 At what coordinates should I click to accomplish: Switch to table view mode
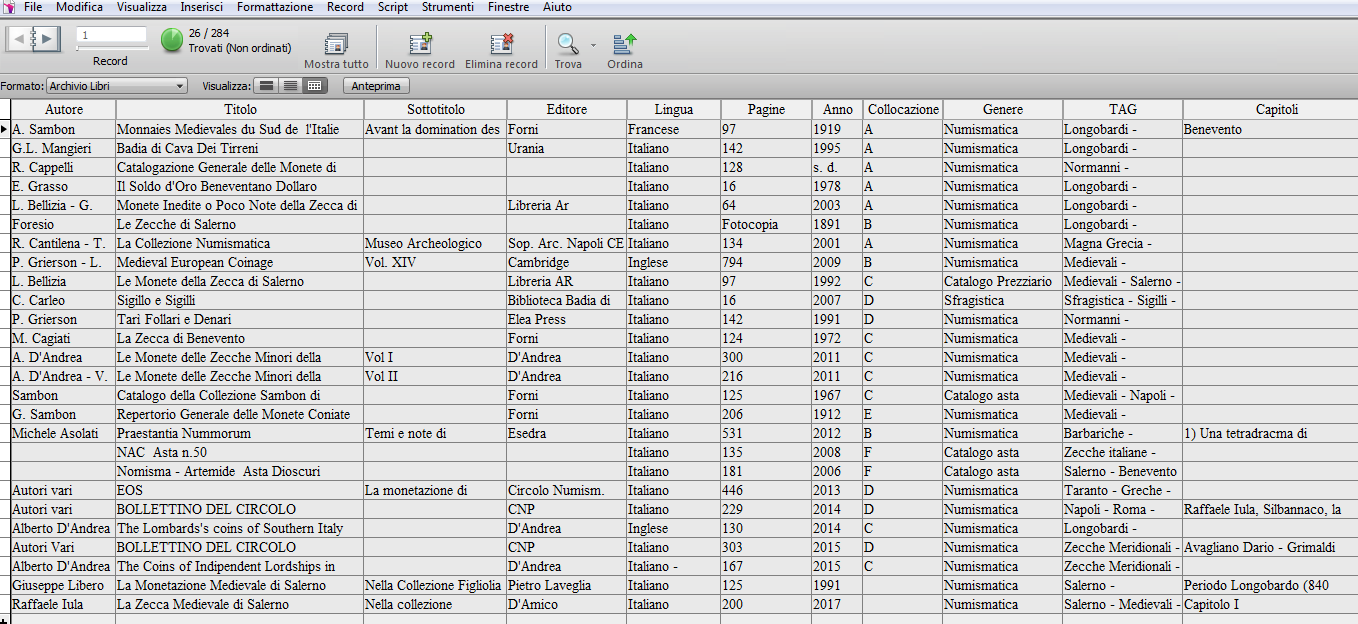[314, 86]
